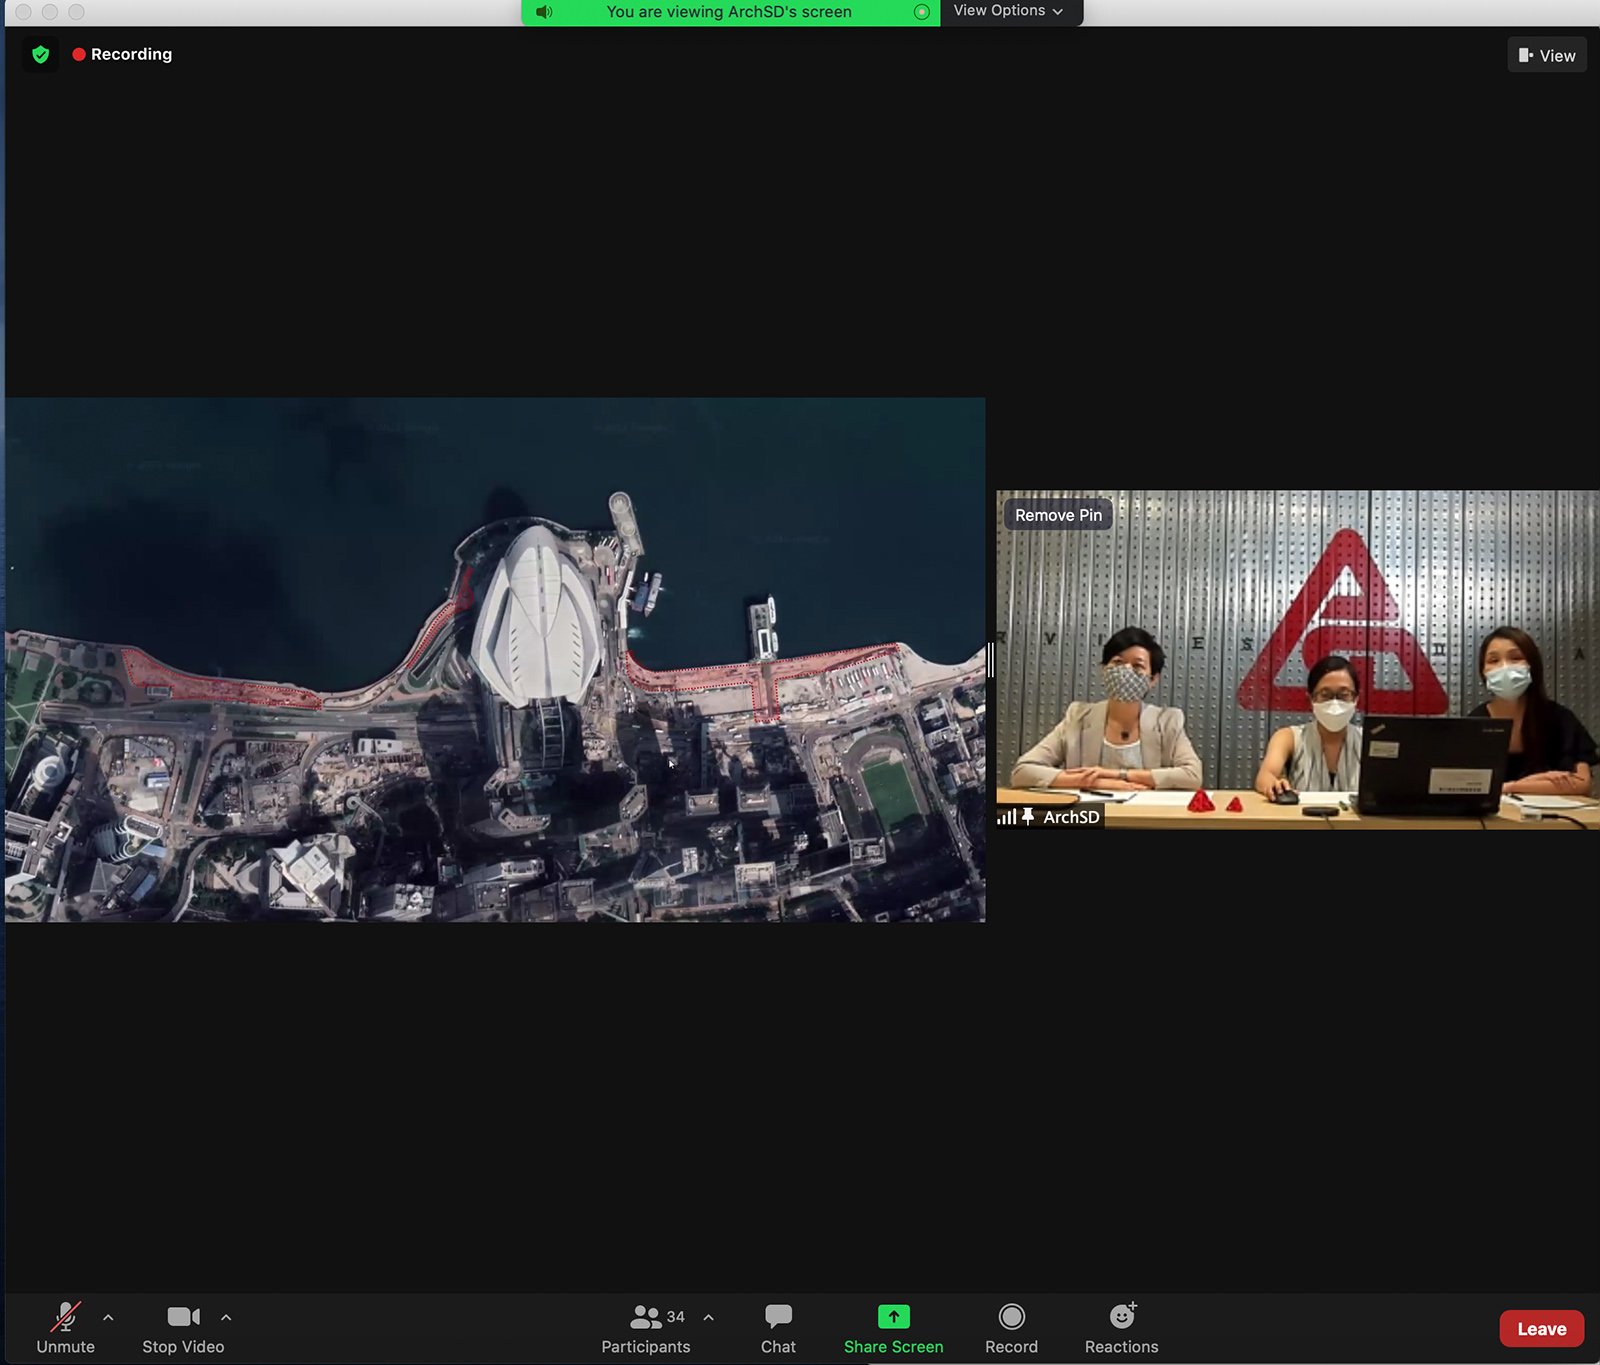Expand video options arrow beside Stop Video
Screen dimensions: 1600x1365
pyautogui.click(x=226, y=1318)
